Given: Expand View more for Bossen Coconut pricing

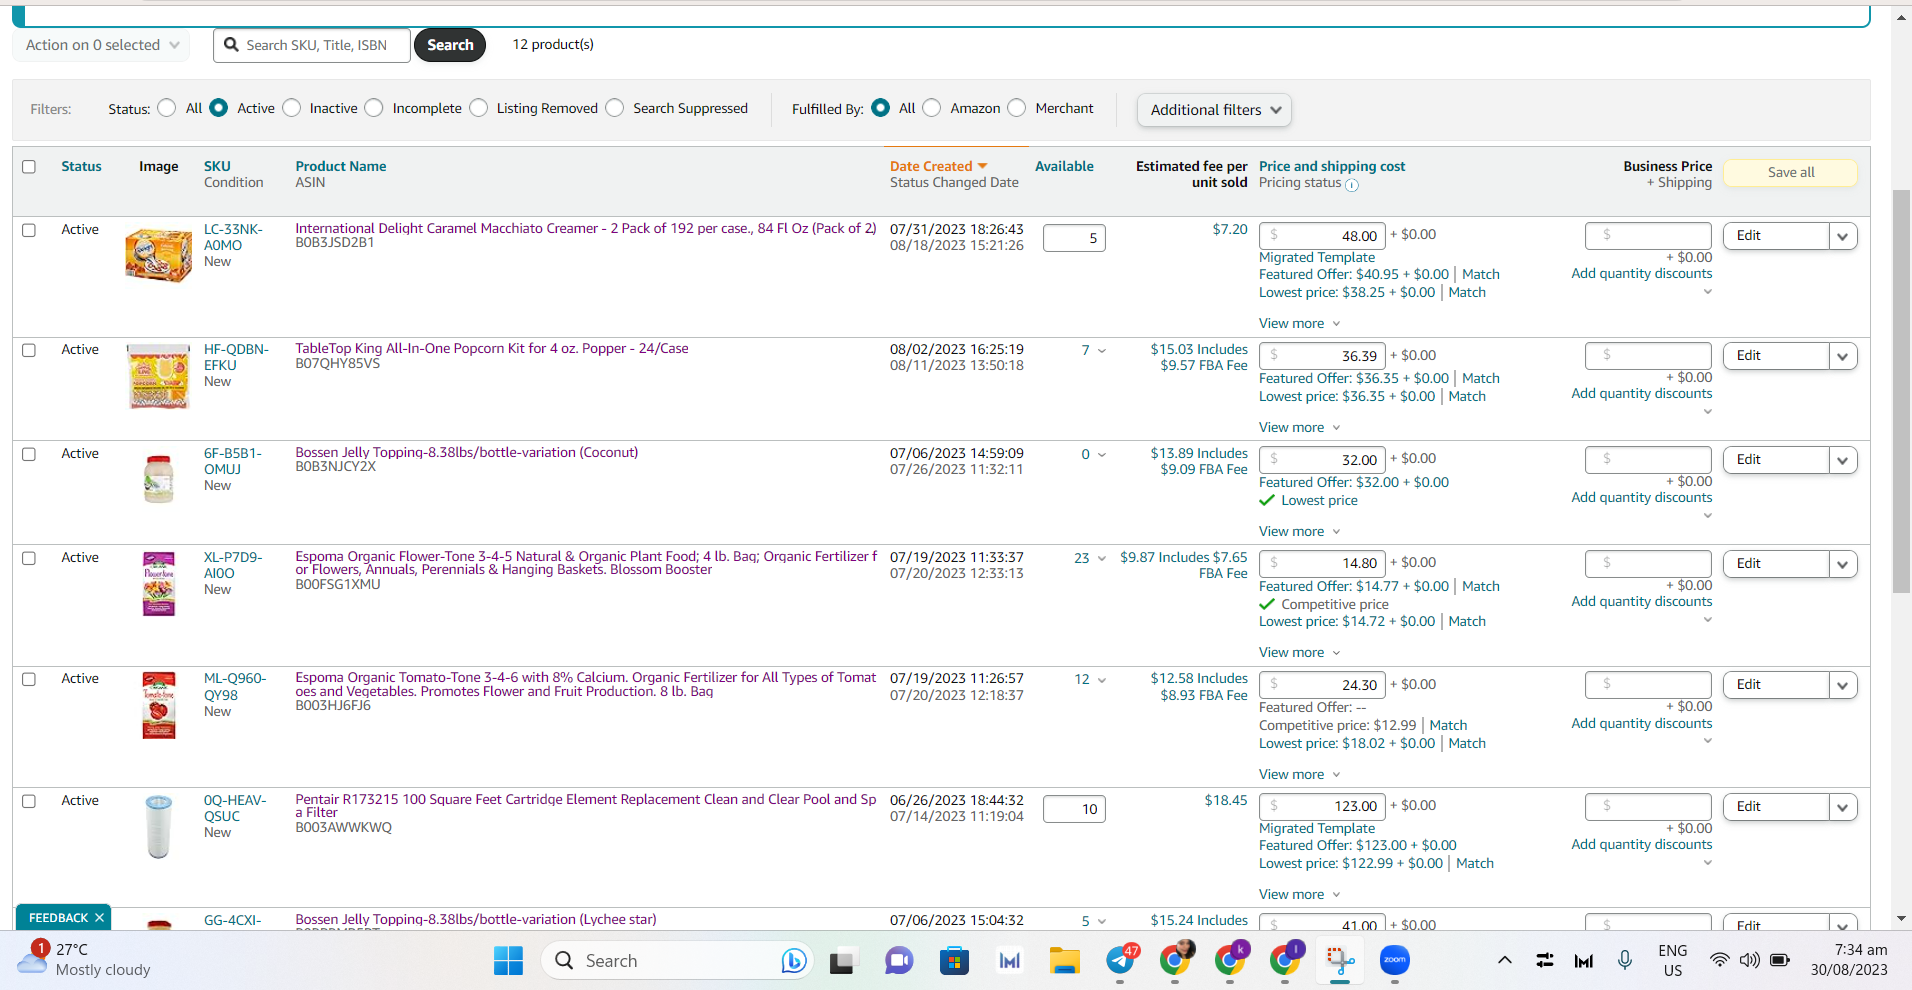Looking at the screenshot, I should point(1299,531).
